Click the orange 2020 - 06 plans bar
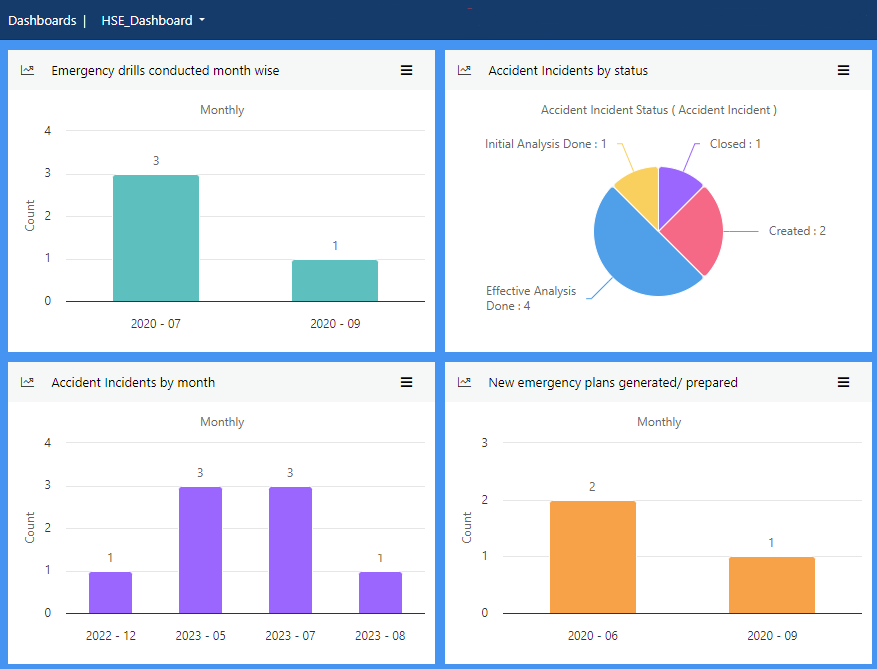The height and width of the screenshot is (669, 877). click(x=592, y=557)
